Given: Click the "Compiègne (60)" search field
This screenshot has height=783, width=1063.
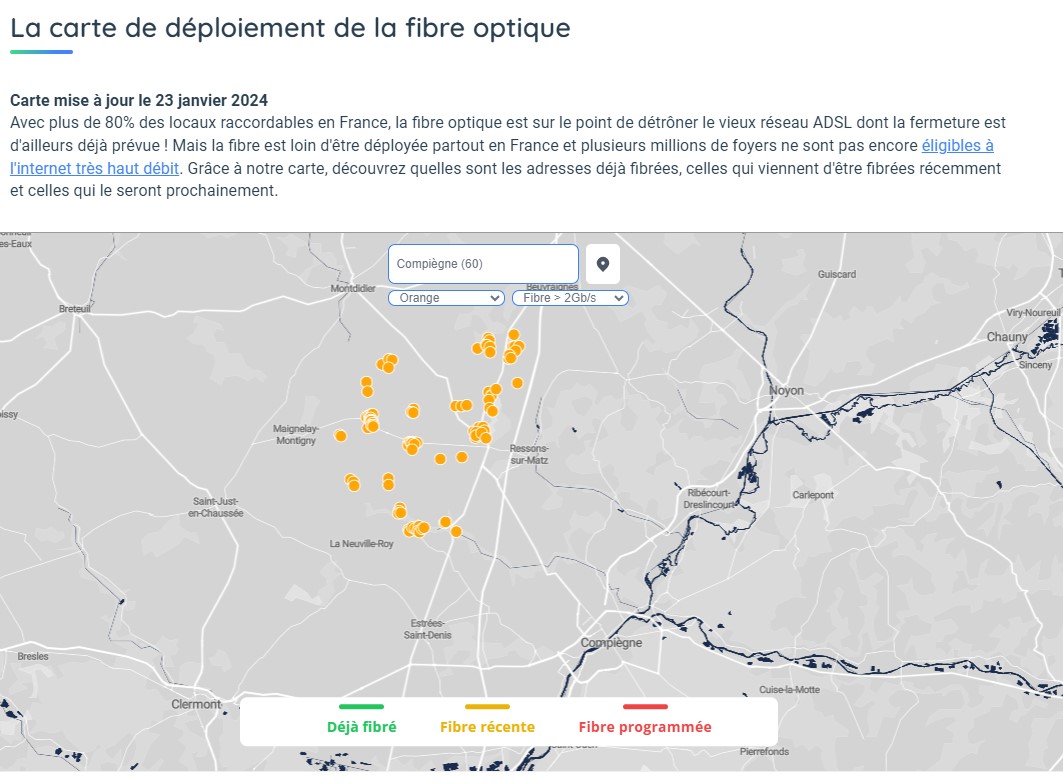Looking at the screenshot, I should (x=482, y=264).
